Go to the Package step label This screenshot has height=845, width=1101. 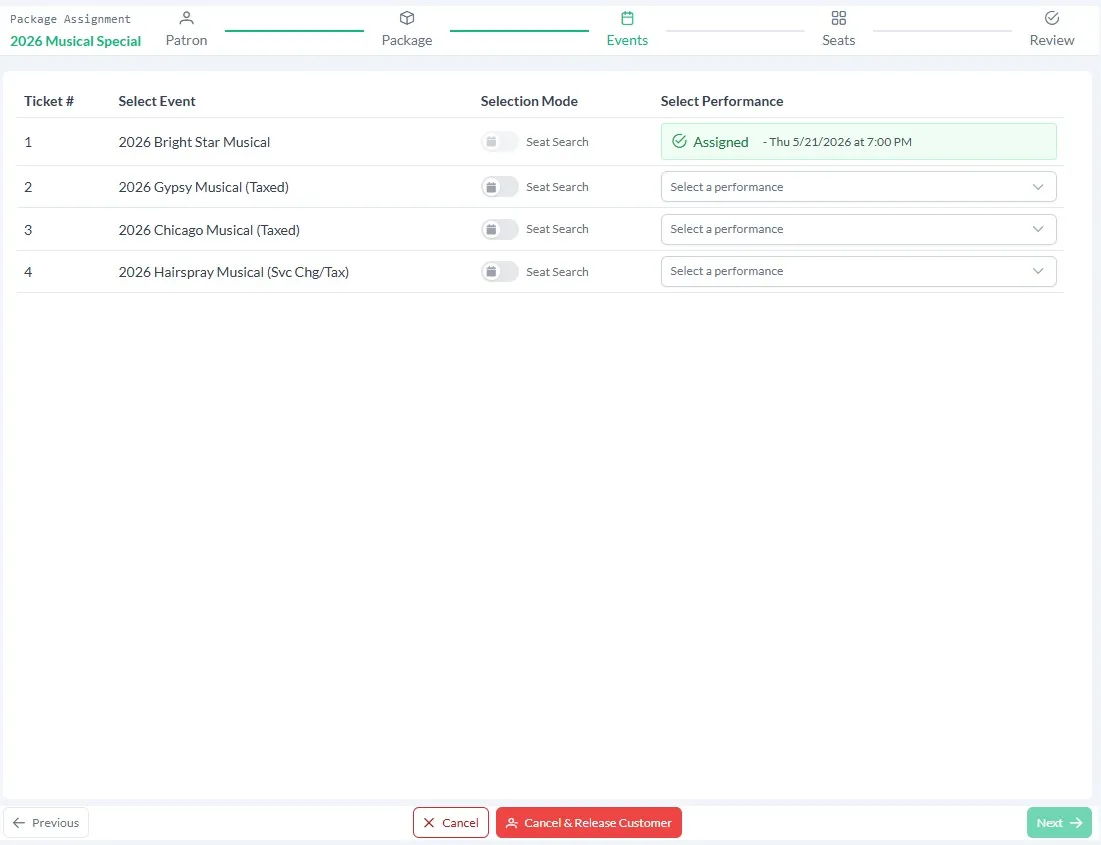[x=407, y=40]
